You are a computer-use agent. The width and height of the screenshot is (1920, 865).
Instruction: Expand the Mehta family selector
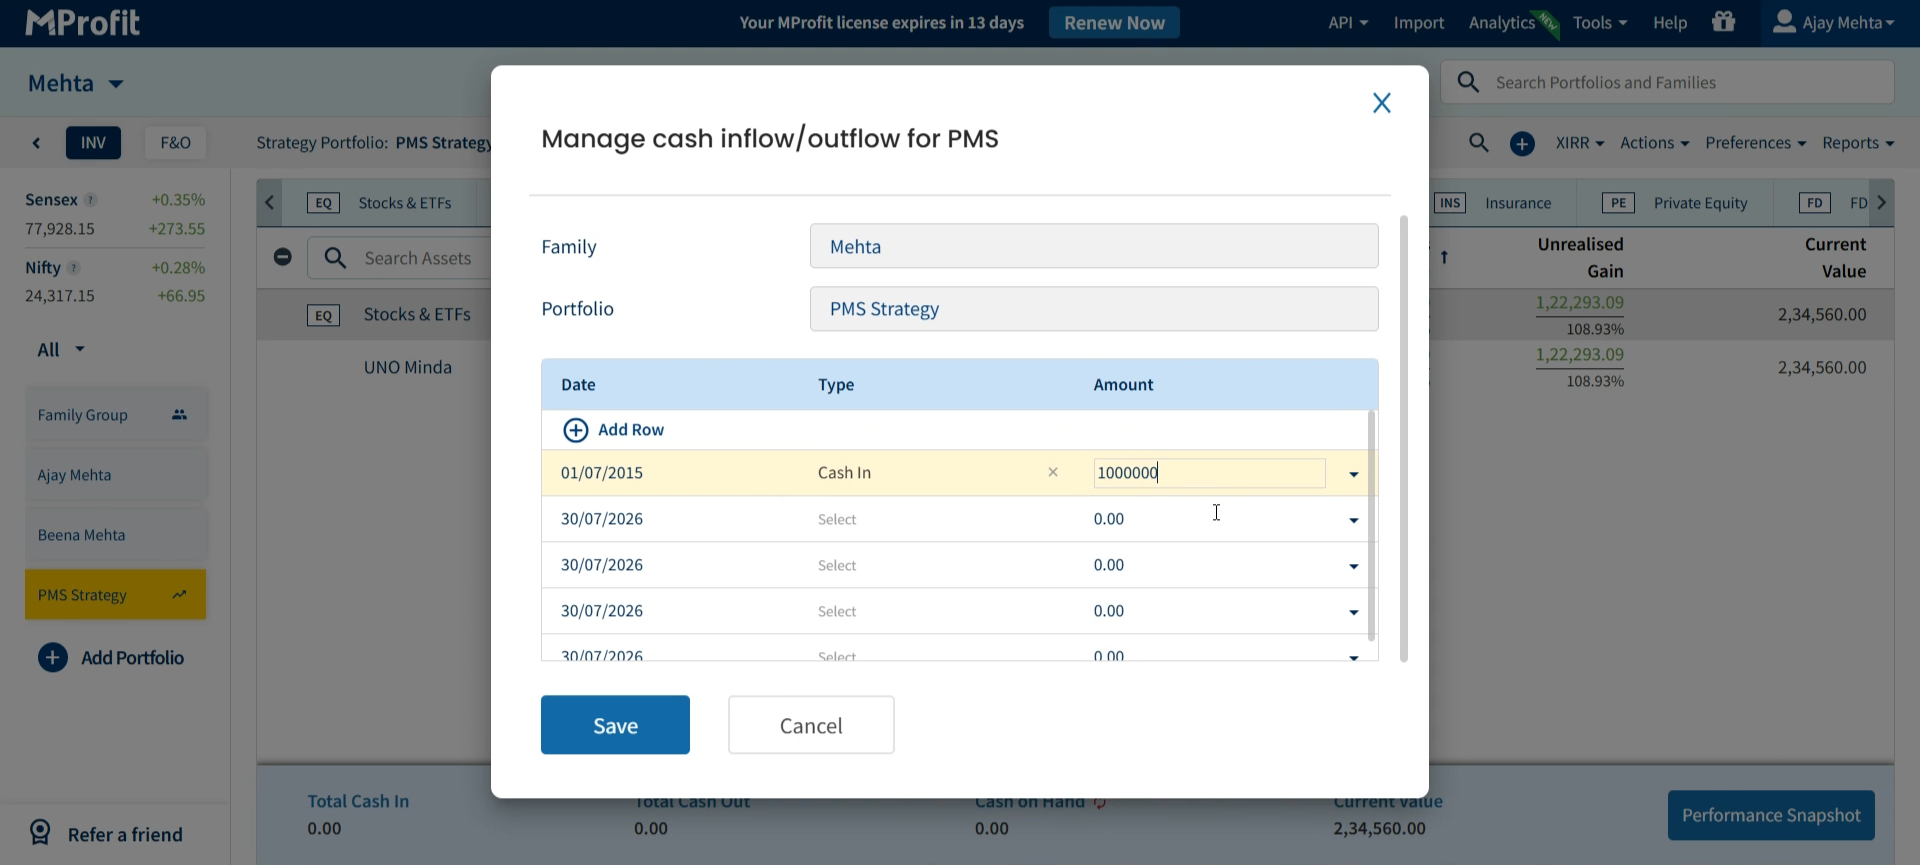(76, 84)
